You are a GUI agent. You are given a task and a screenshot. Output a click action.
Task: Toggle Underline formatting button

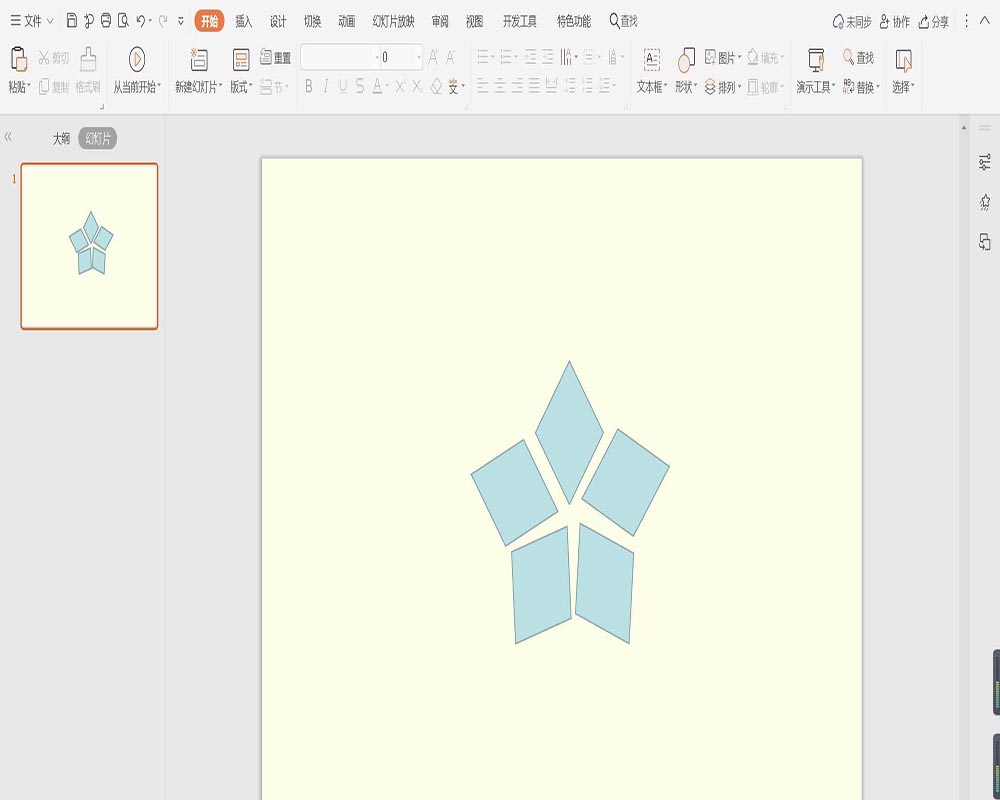point(343,86)
